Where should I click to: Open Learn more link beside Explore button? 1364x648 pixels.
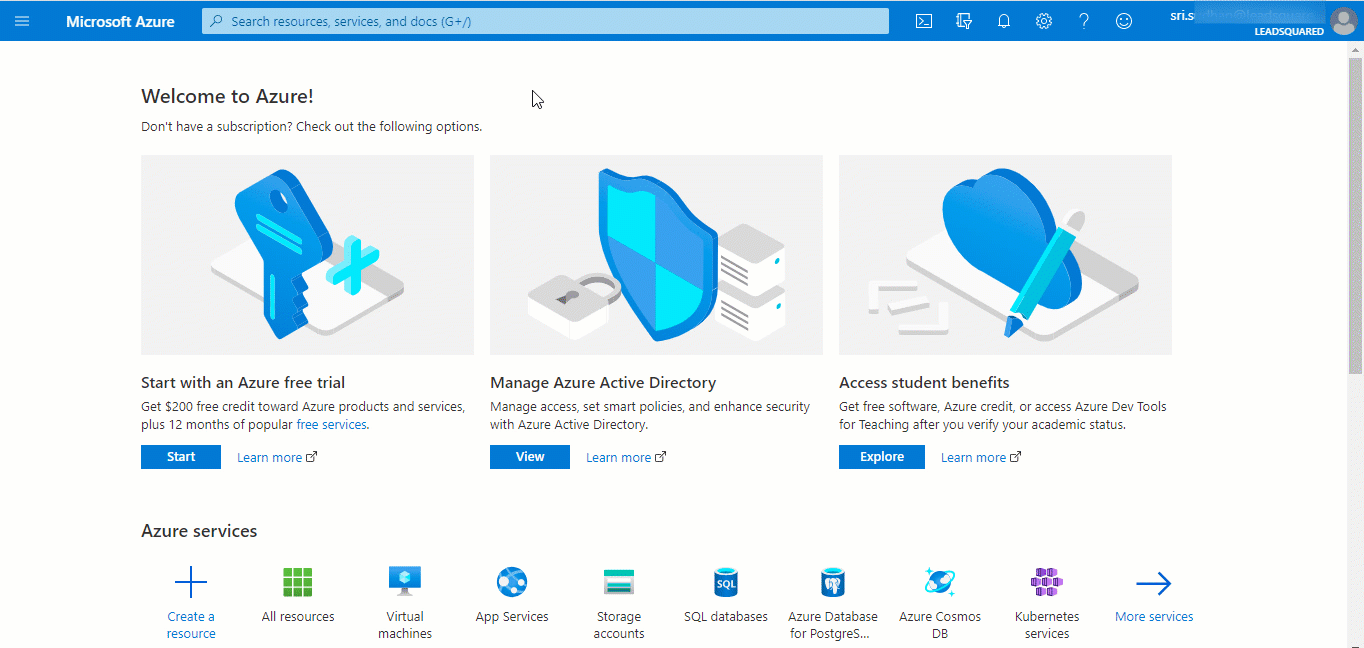point(981,458)
